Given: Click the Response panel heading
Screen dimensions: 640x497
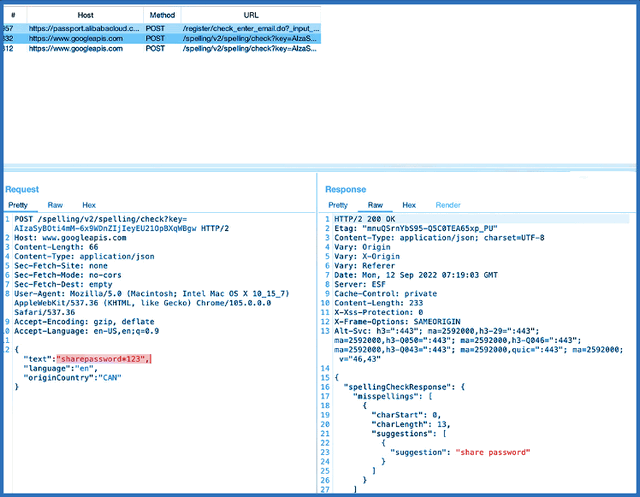Looking at the screenshot, I should click(346, 189).
